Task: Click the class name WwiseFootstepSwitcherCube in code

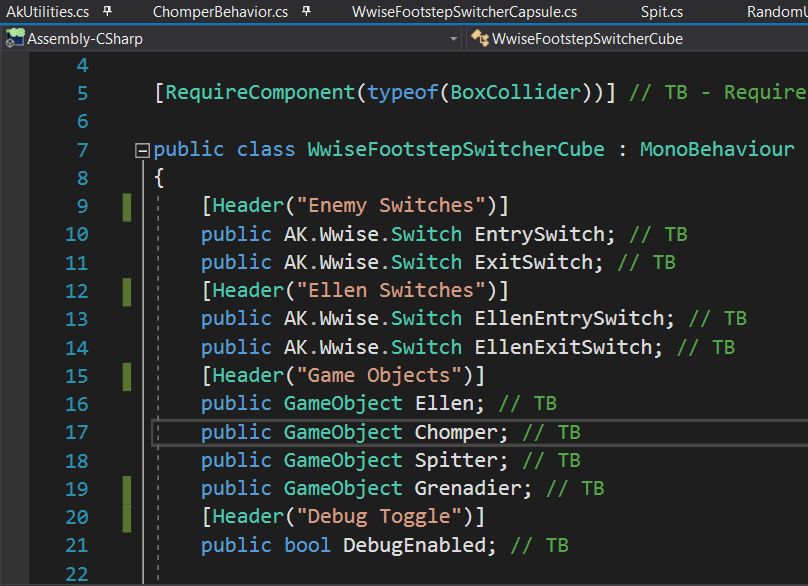Action: (456, 149)
